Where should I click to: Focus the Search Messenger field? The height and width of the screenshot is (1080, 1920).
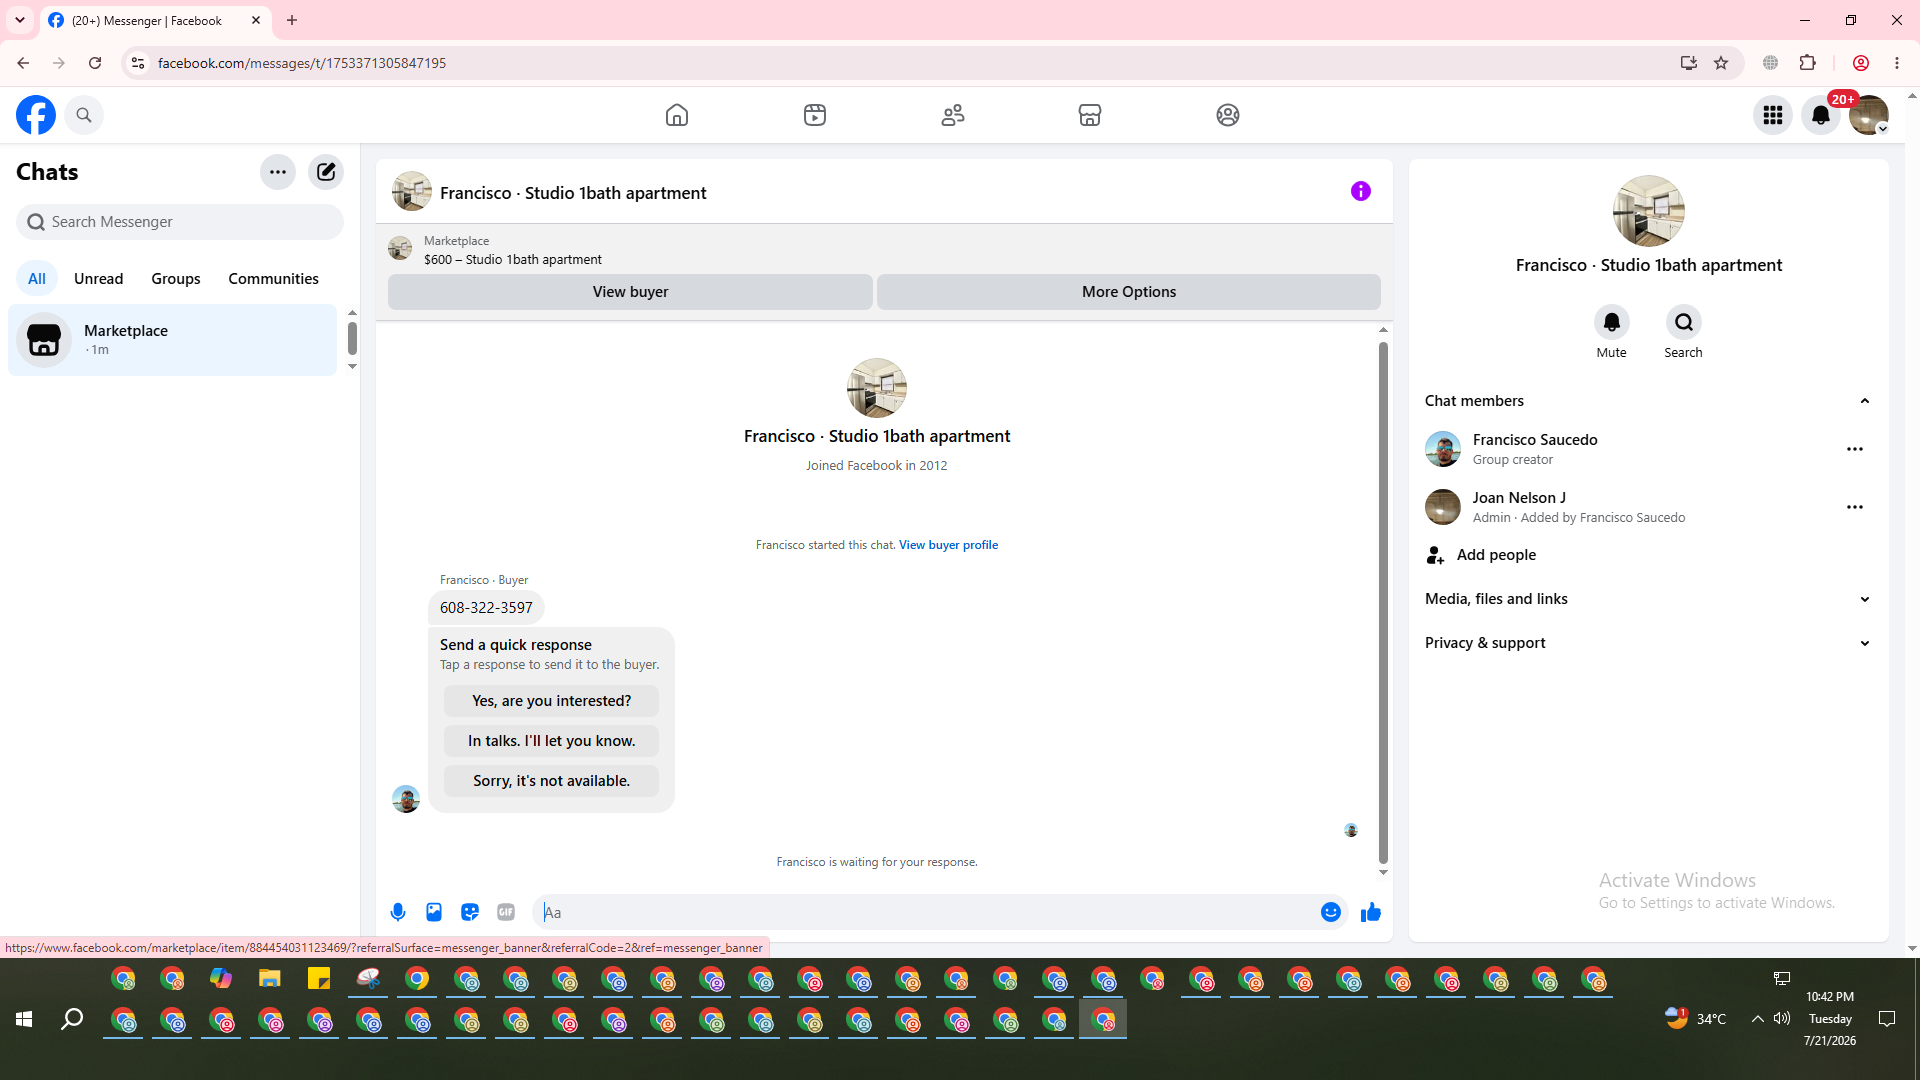click(180, 222)
